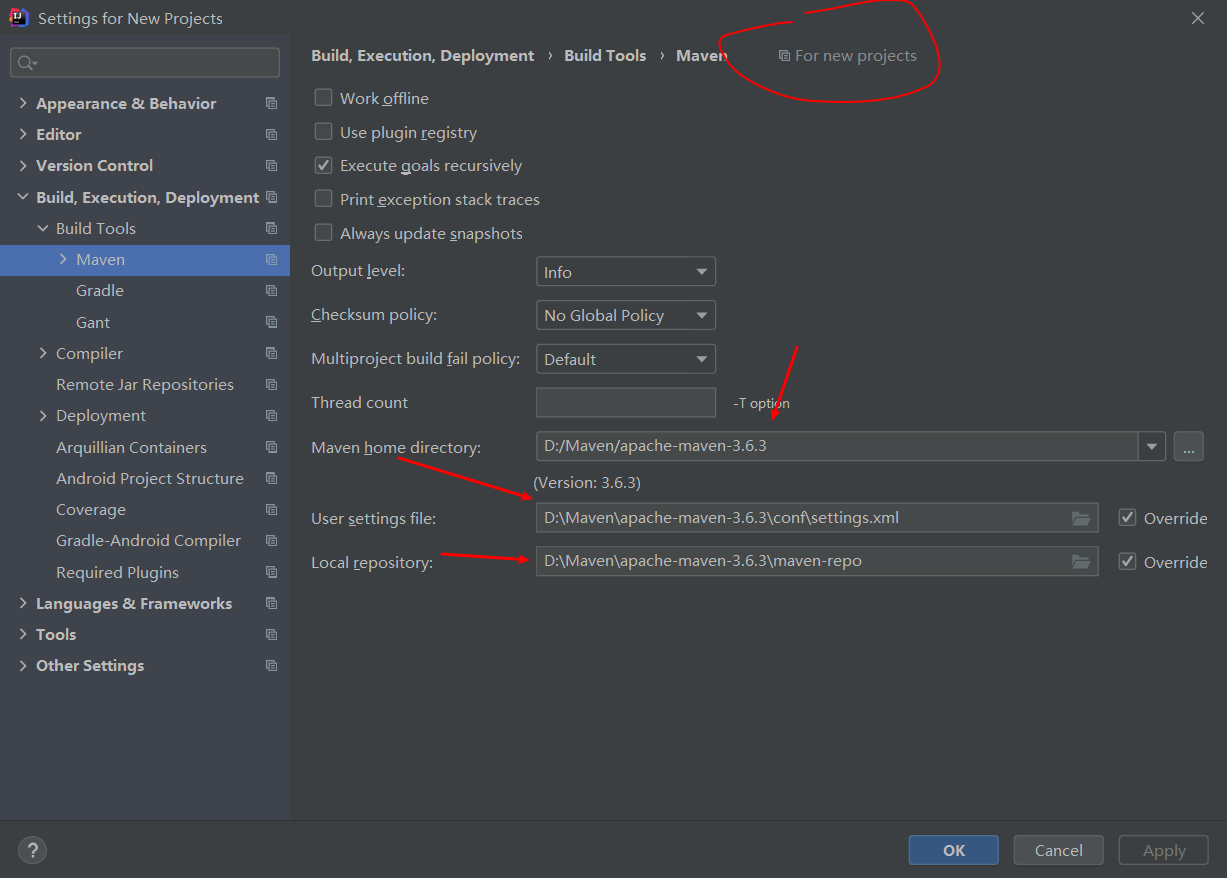Screen dimensions: 1227x878
Task: Collapse Build, Execution, Deployment section
Action: (23, 197)
